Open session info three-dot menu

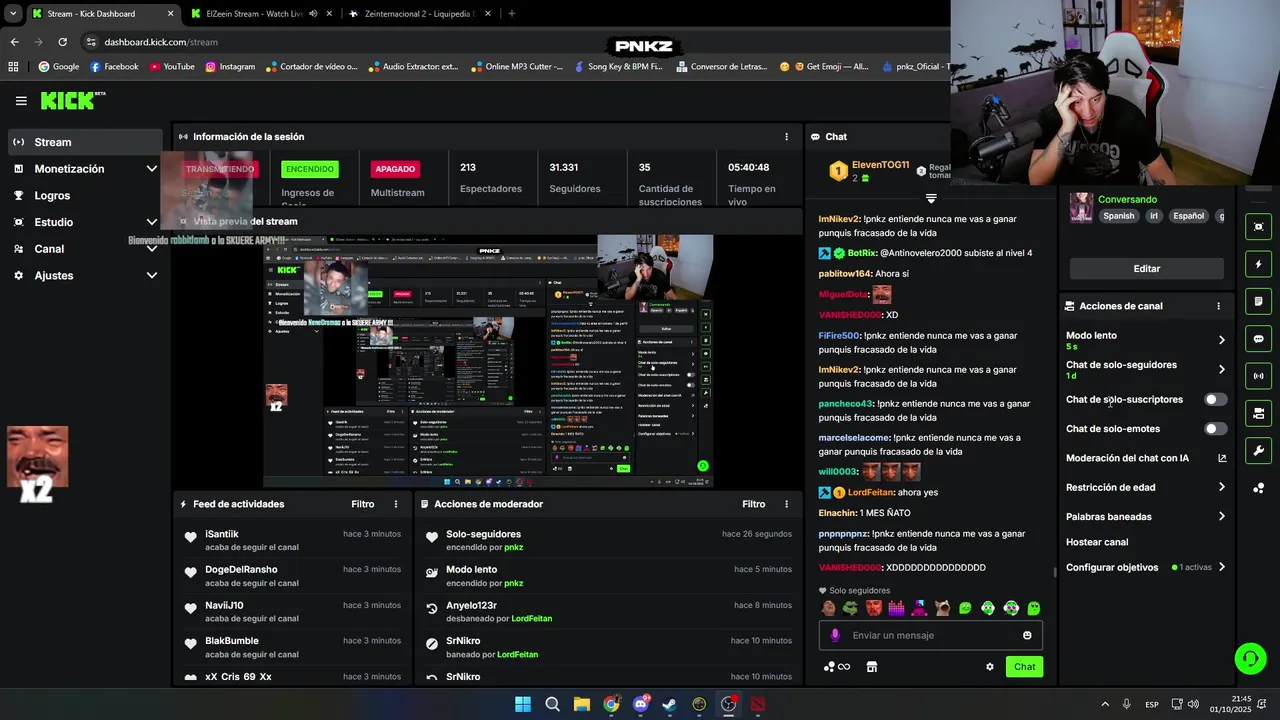[787, 137]
